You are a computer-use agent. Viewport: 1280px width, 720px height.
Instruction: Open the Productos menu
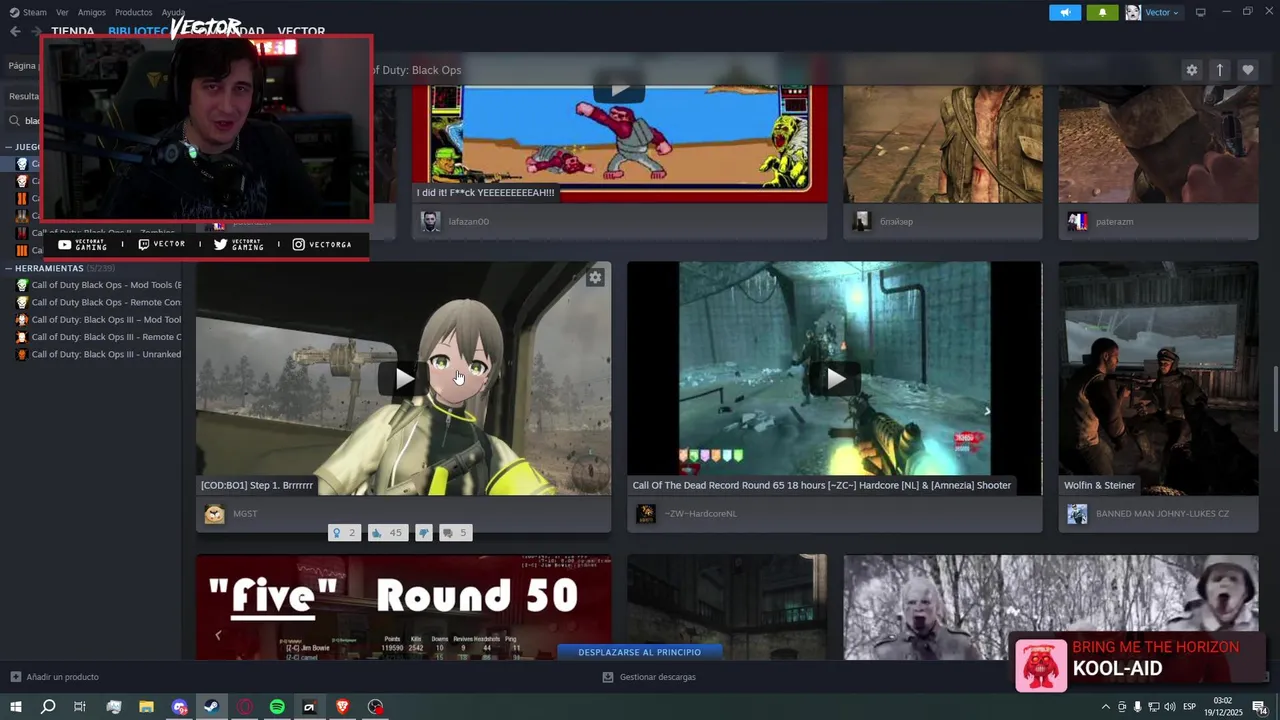tap(134, 12)
